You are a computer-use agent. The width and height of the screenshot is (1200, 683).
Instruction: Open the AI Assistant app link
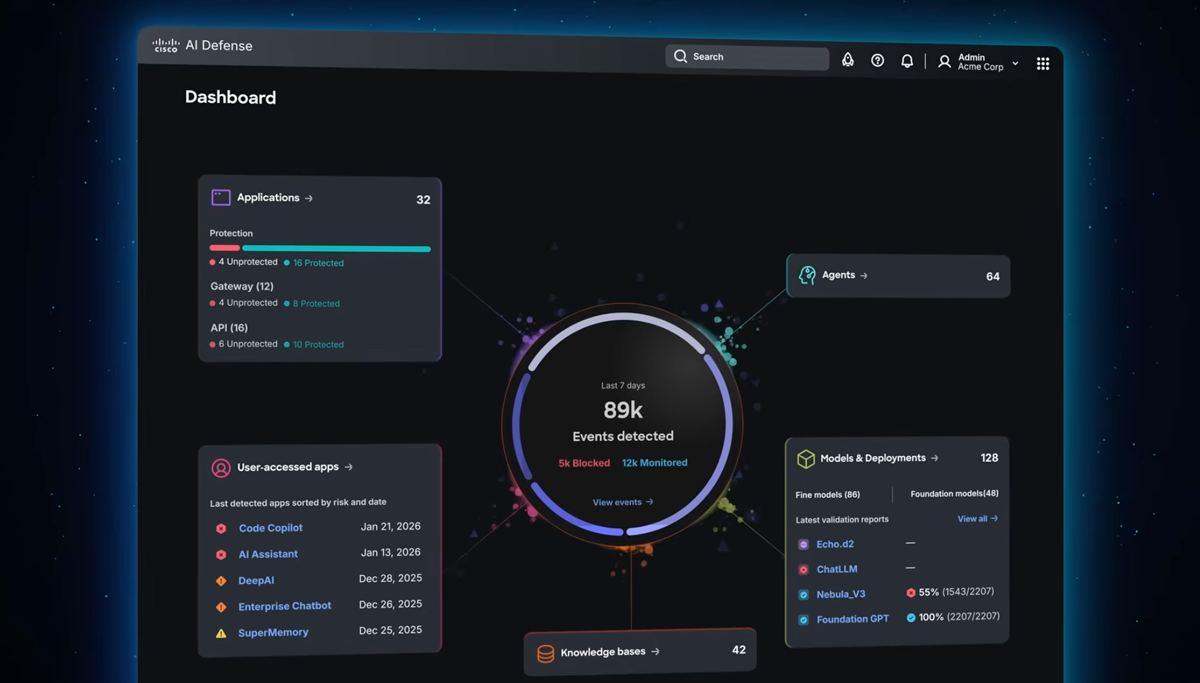(x=268, y=554)
